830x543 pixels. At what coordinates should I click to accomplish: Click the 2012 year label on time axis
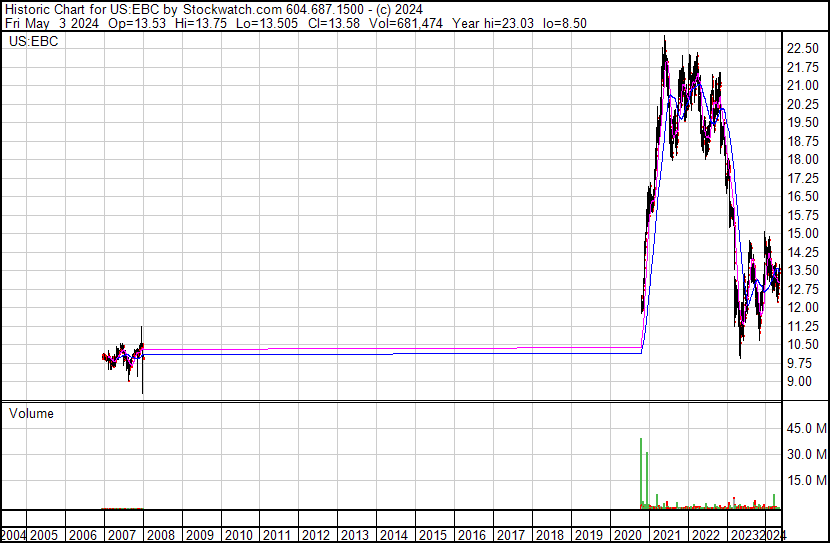pyautogui.click(x=316, y=535)
